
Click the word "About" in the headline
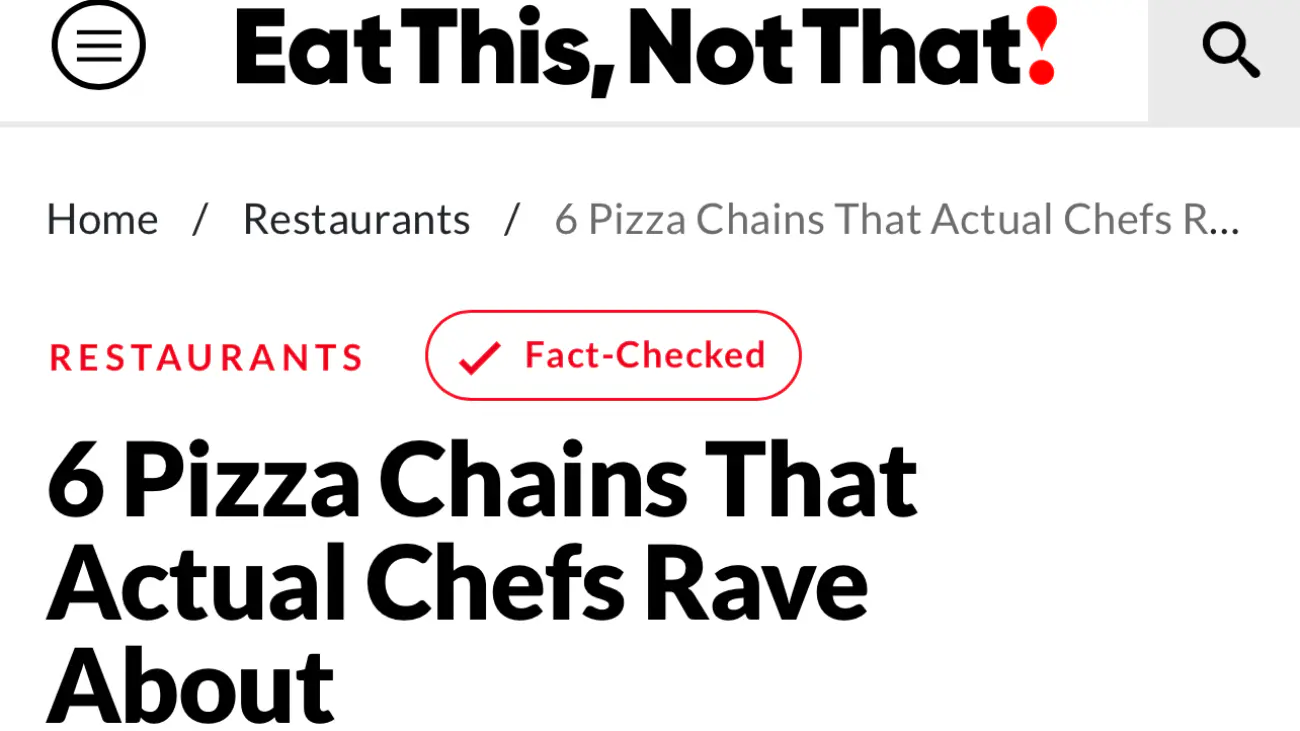pyautogui.click(x=190, y=686)
